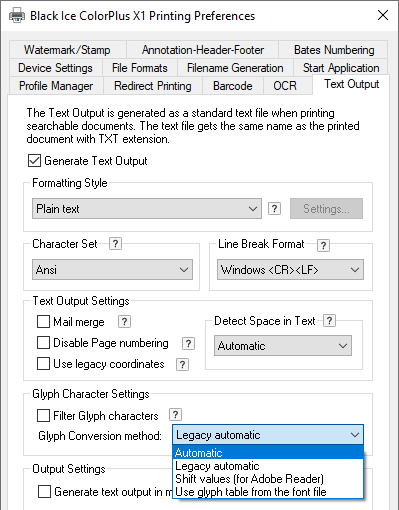The image size is (399, 510).
Task: Open help for Line Break Format
Action: [323, 245]
